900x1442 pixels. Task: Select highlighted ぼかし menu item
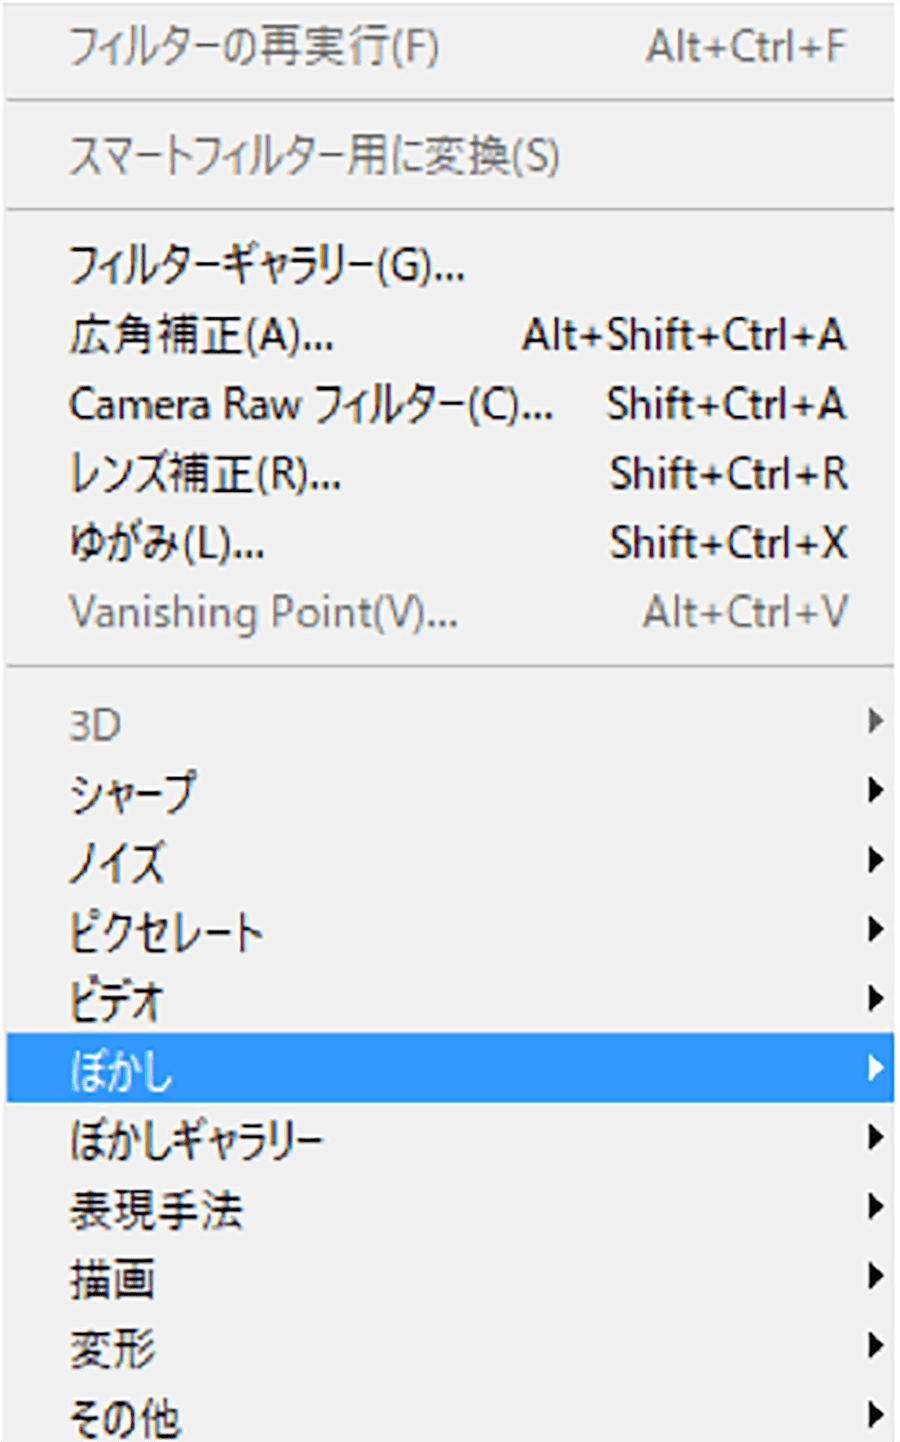click(122, 1069)
